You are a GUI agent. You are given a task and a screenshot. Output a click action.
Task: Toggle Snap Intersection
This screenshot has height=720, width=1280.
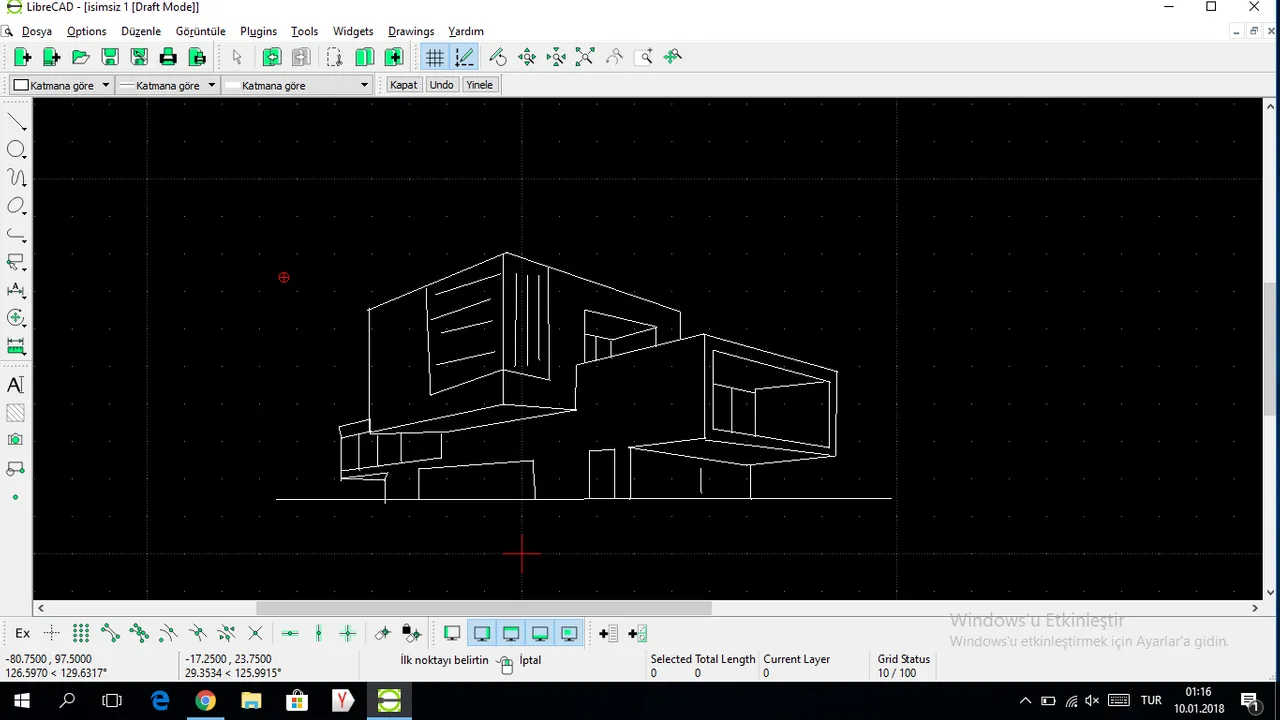[x=255, y=633]
